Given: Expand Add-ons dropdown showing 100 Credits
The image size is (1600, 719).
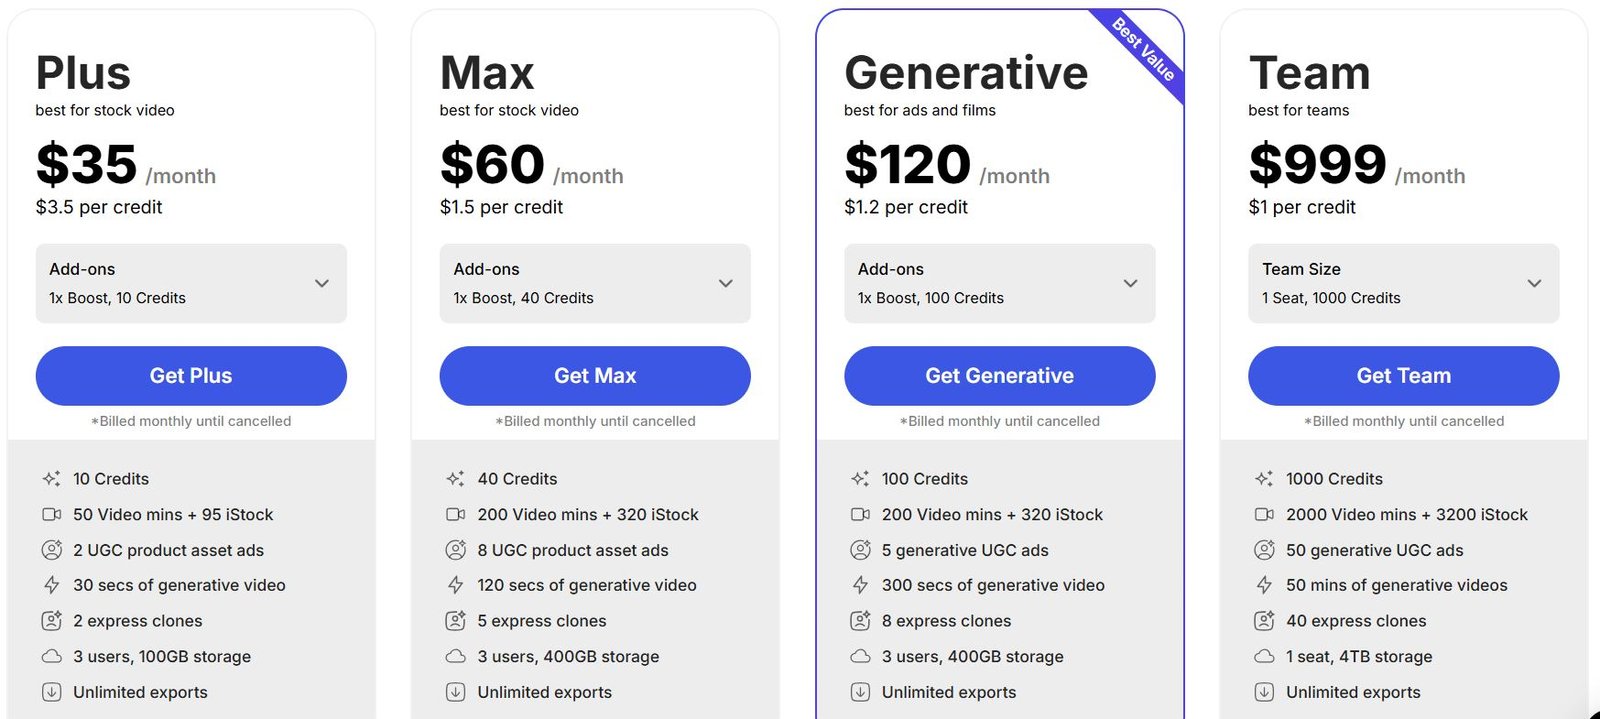Looking at the screenshot, I should tap(1000, 283).
